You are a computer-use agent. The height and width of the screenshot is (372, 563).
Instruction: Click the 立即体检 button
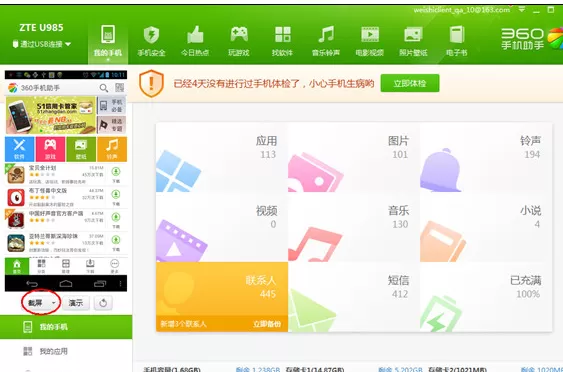pyautogui.click(x=410, y=83)
